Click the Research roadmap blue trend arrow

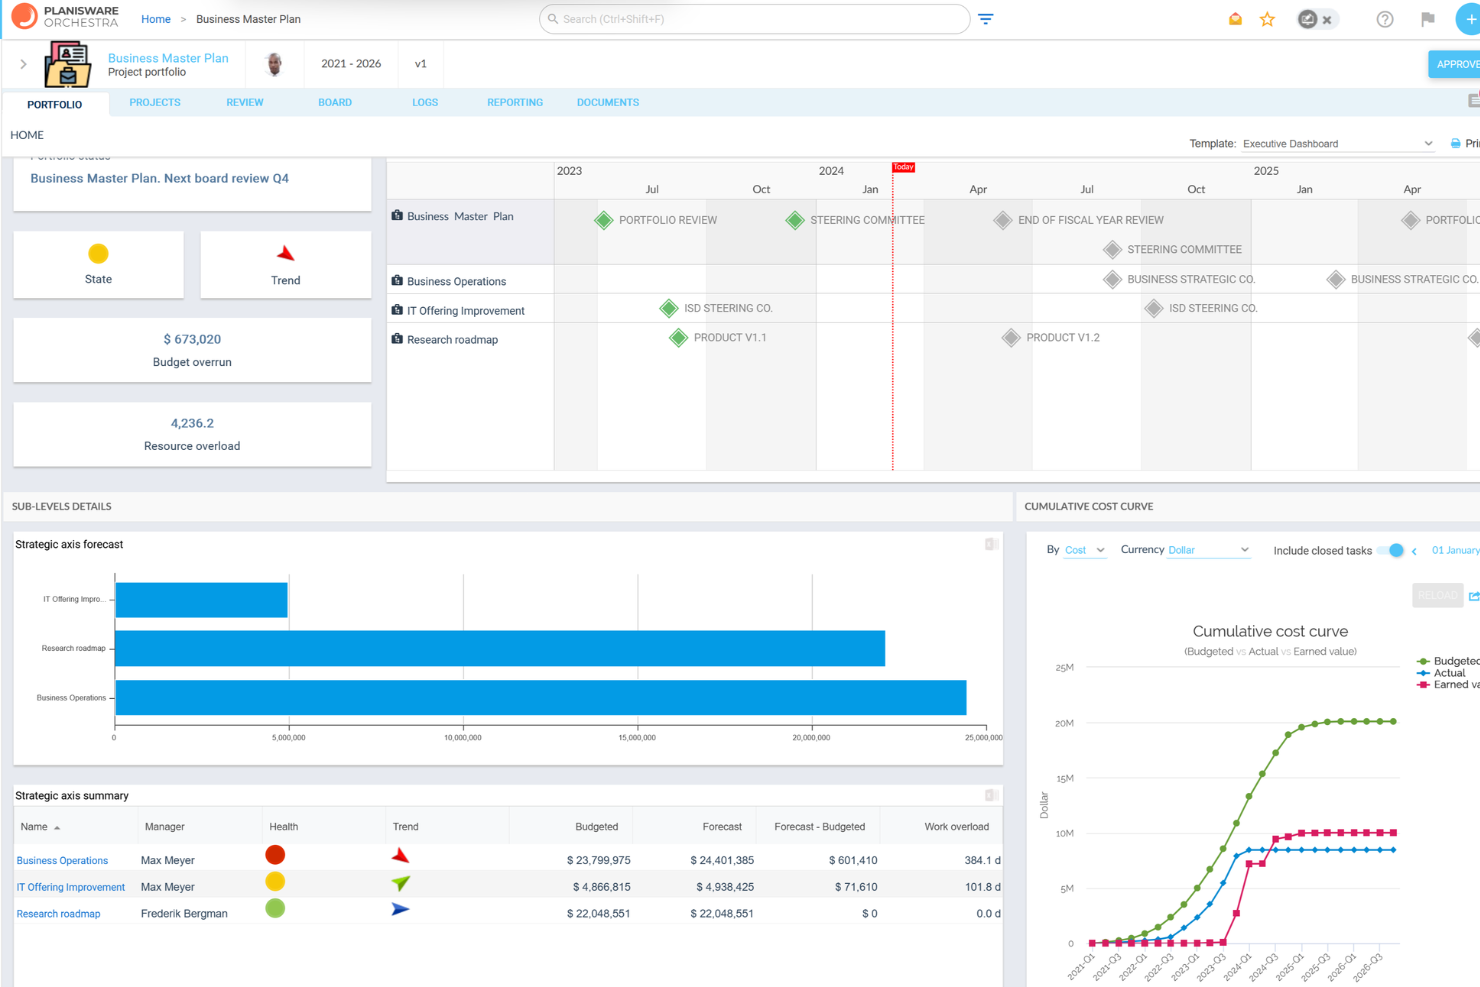click(x=400, y=909)
